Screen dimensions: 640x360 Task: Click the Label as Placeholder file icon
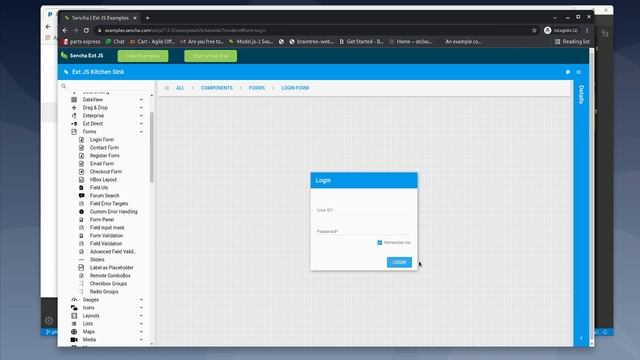point(81,268)
